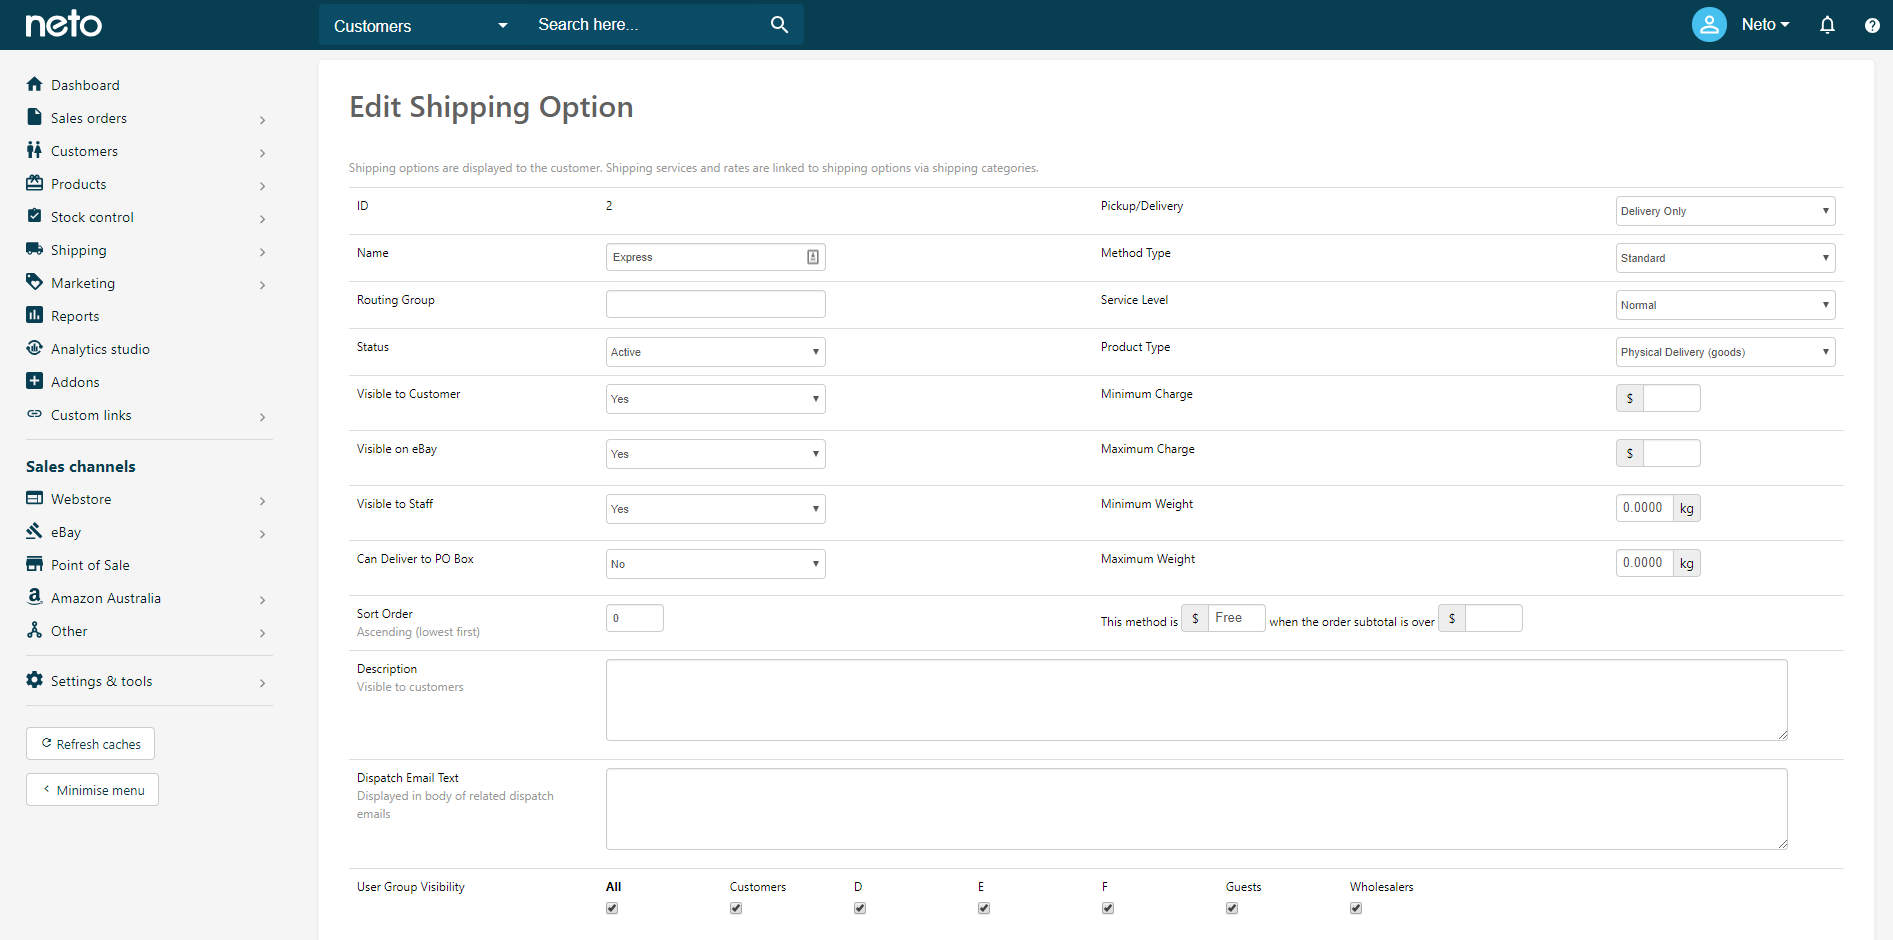Open the Service Level dropdown

1726,305
